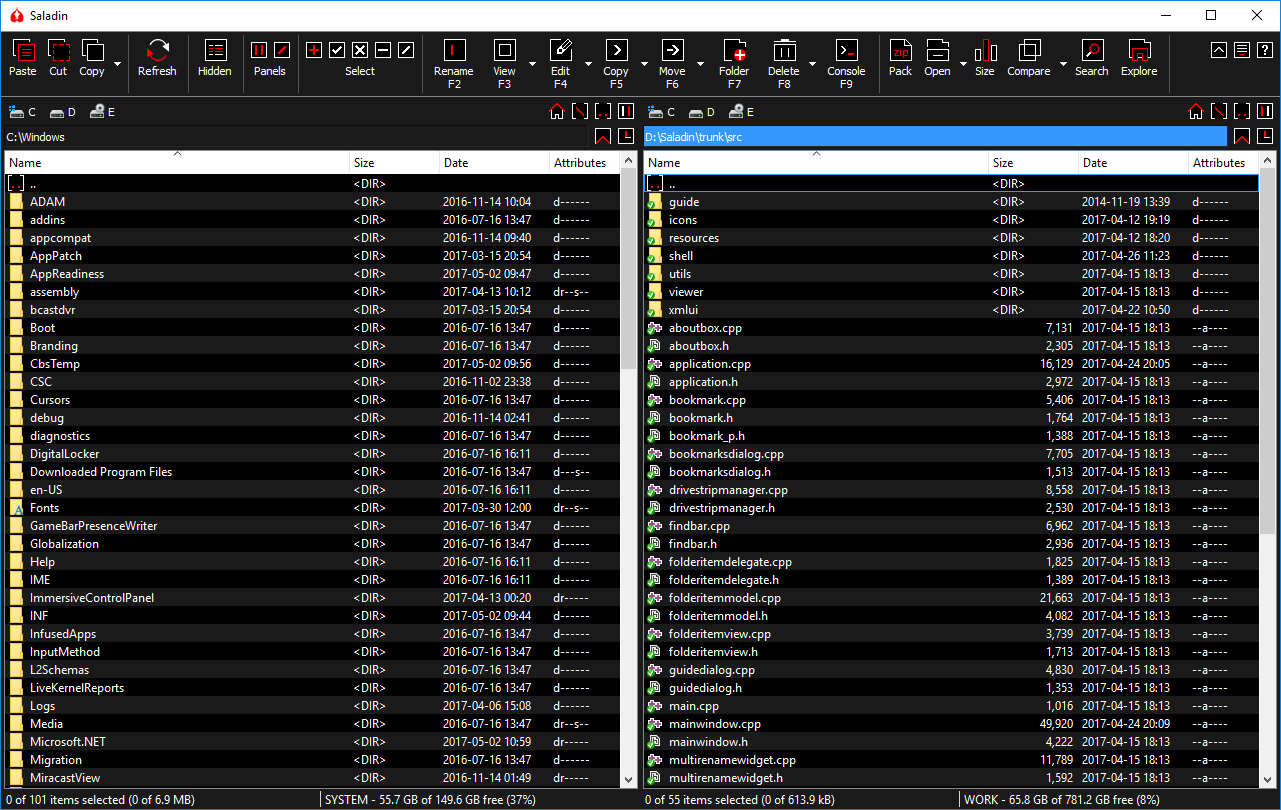Select drive D in the left pane
Screen dimensions: 1281x810
(x=63, y=112)
